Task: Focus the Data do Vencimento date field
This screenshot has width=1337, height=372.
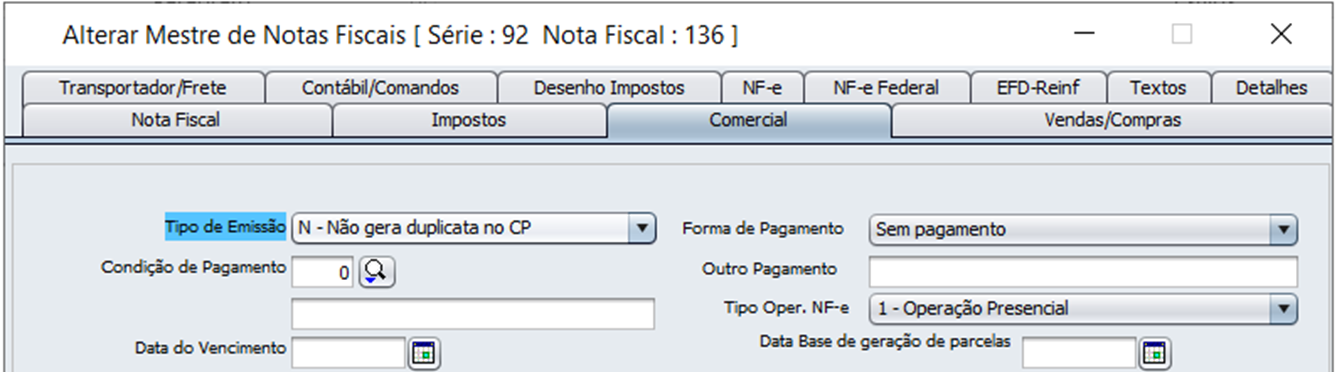Action: pos(348,353)
